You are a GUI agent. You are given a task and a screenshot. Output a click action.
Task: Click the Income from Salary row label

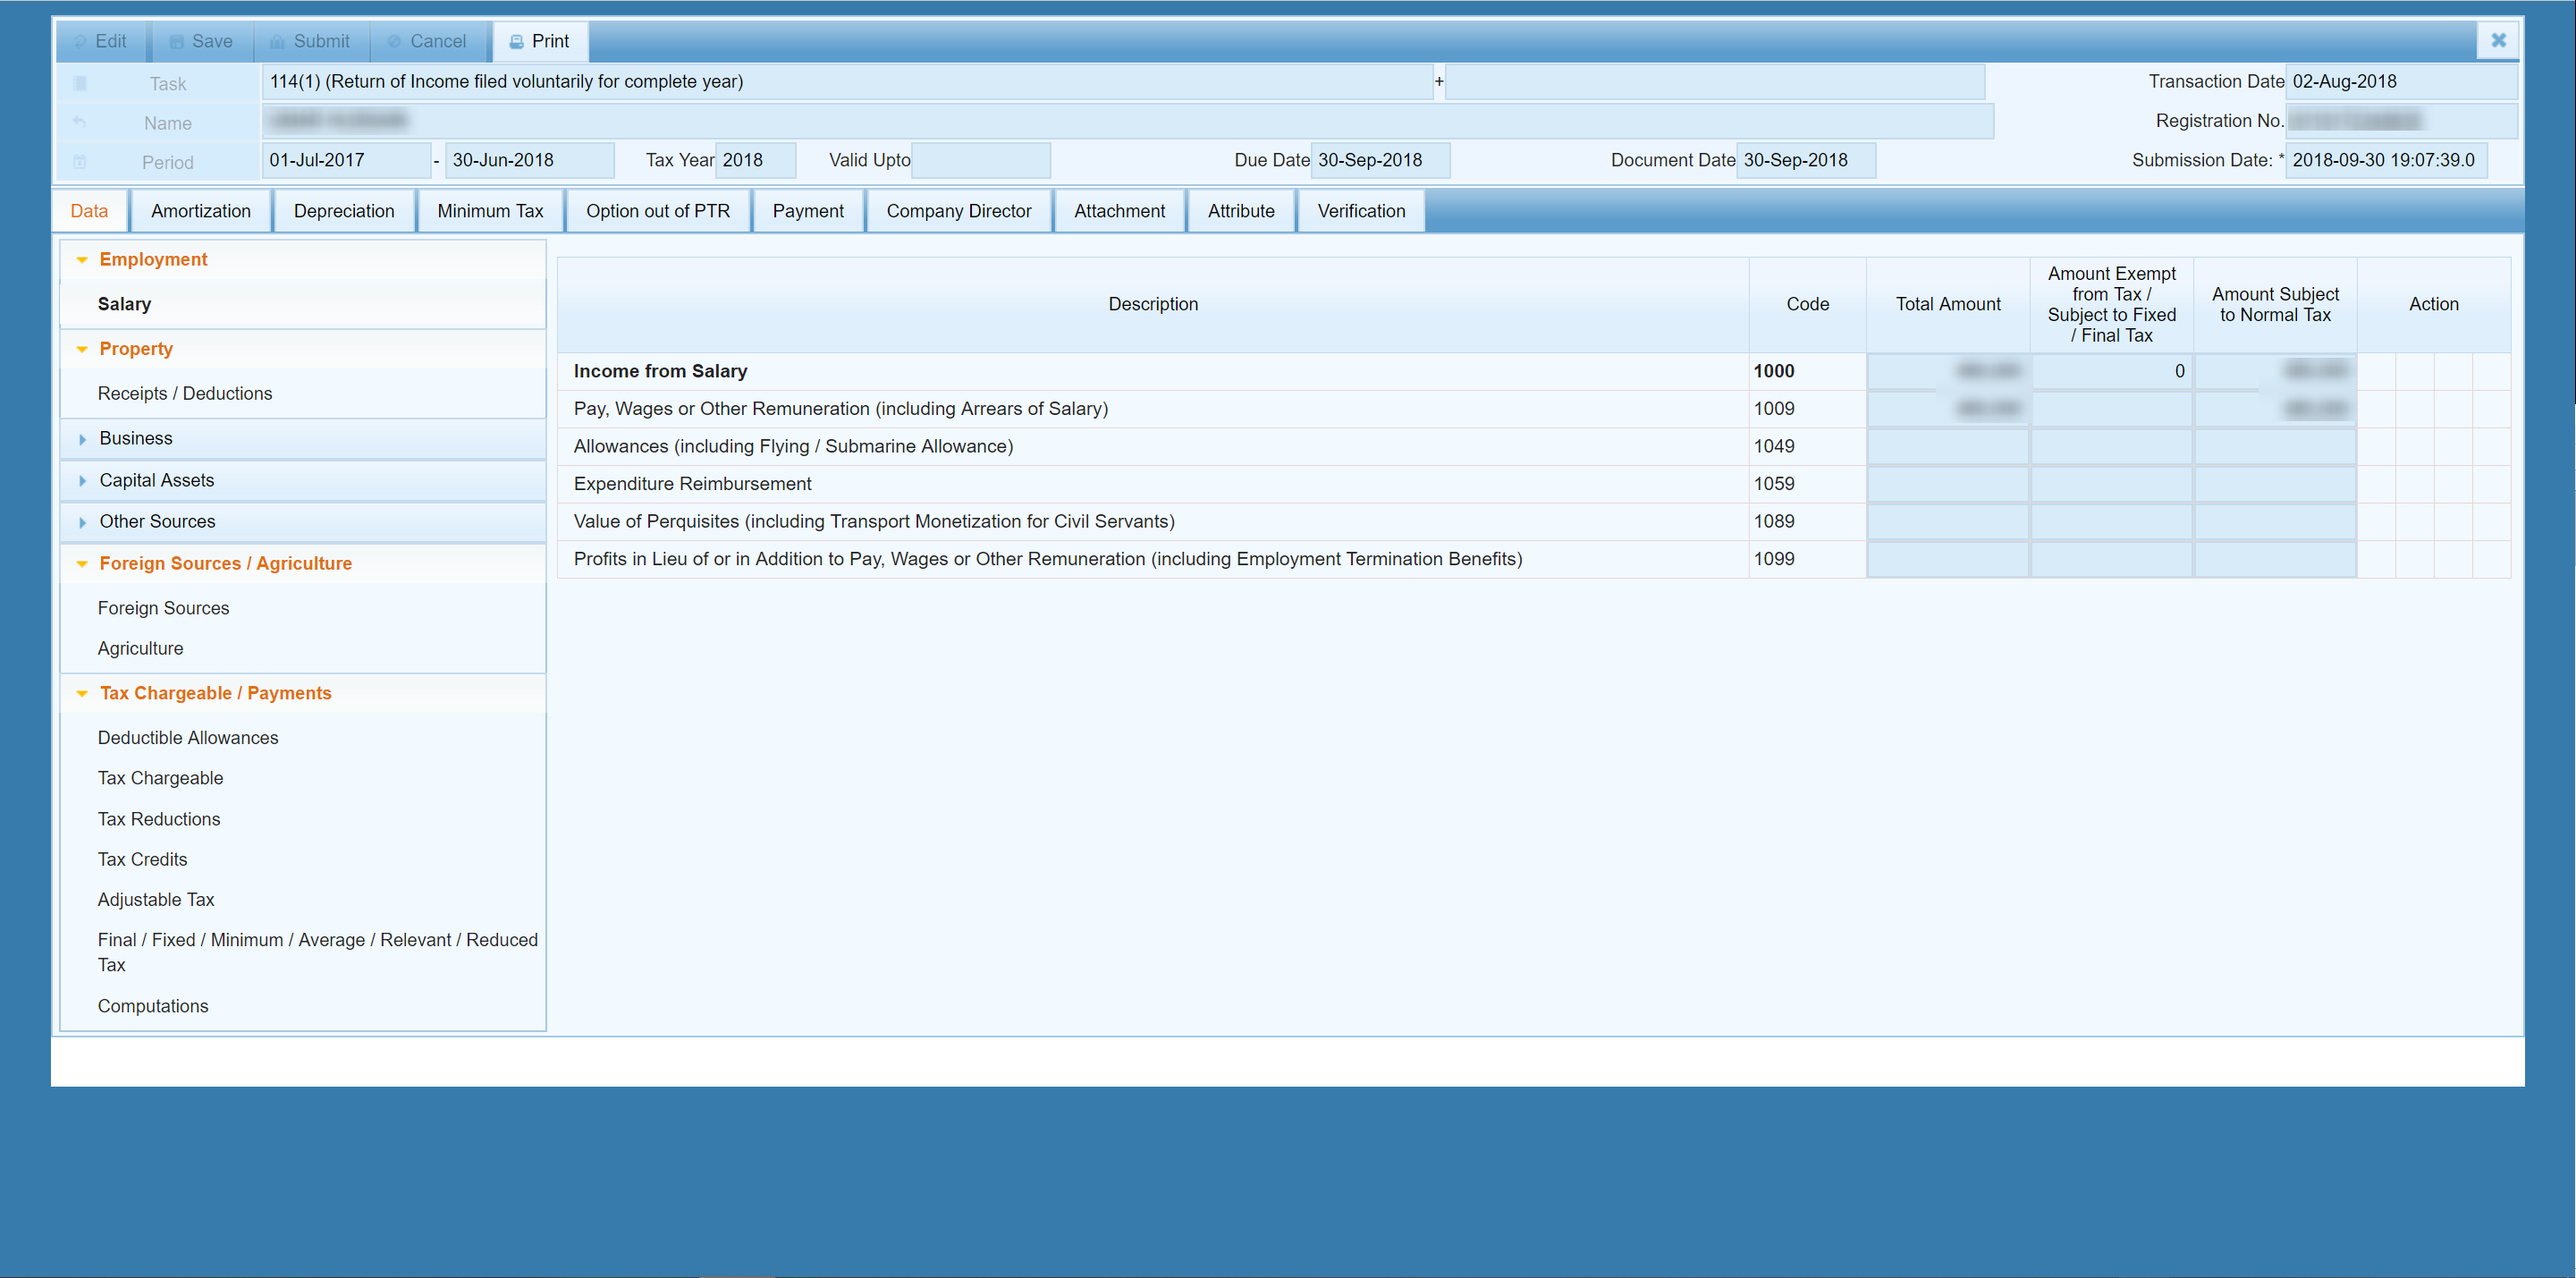[x=660, y=371]
